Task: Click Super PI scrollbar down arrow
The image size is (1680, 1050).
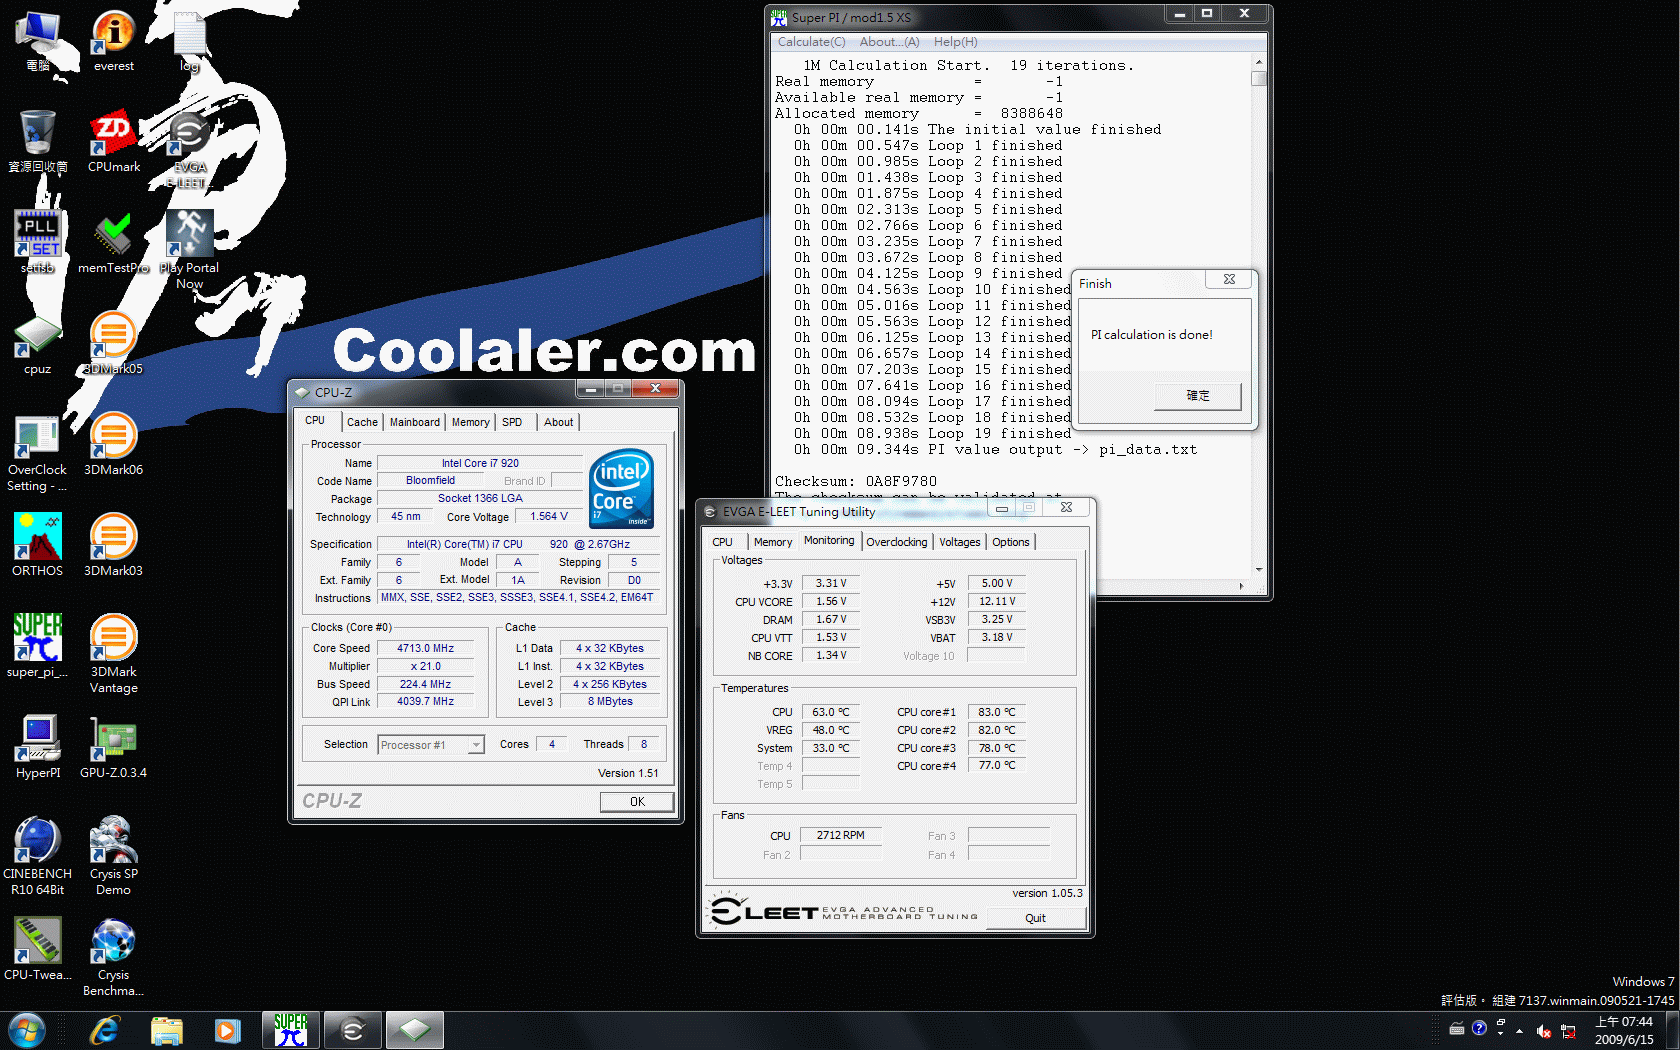Action: pos(1258,570)
